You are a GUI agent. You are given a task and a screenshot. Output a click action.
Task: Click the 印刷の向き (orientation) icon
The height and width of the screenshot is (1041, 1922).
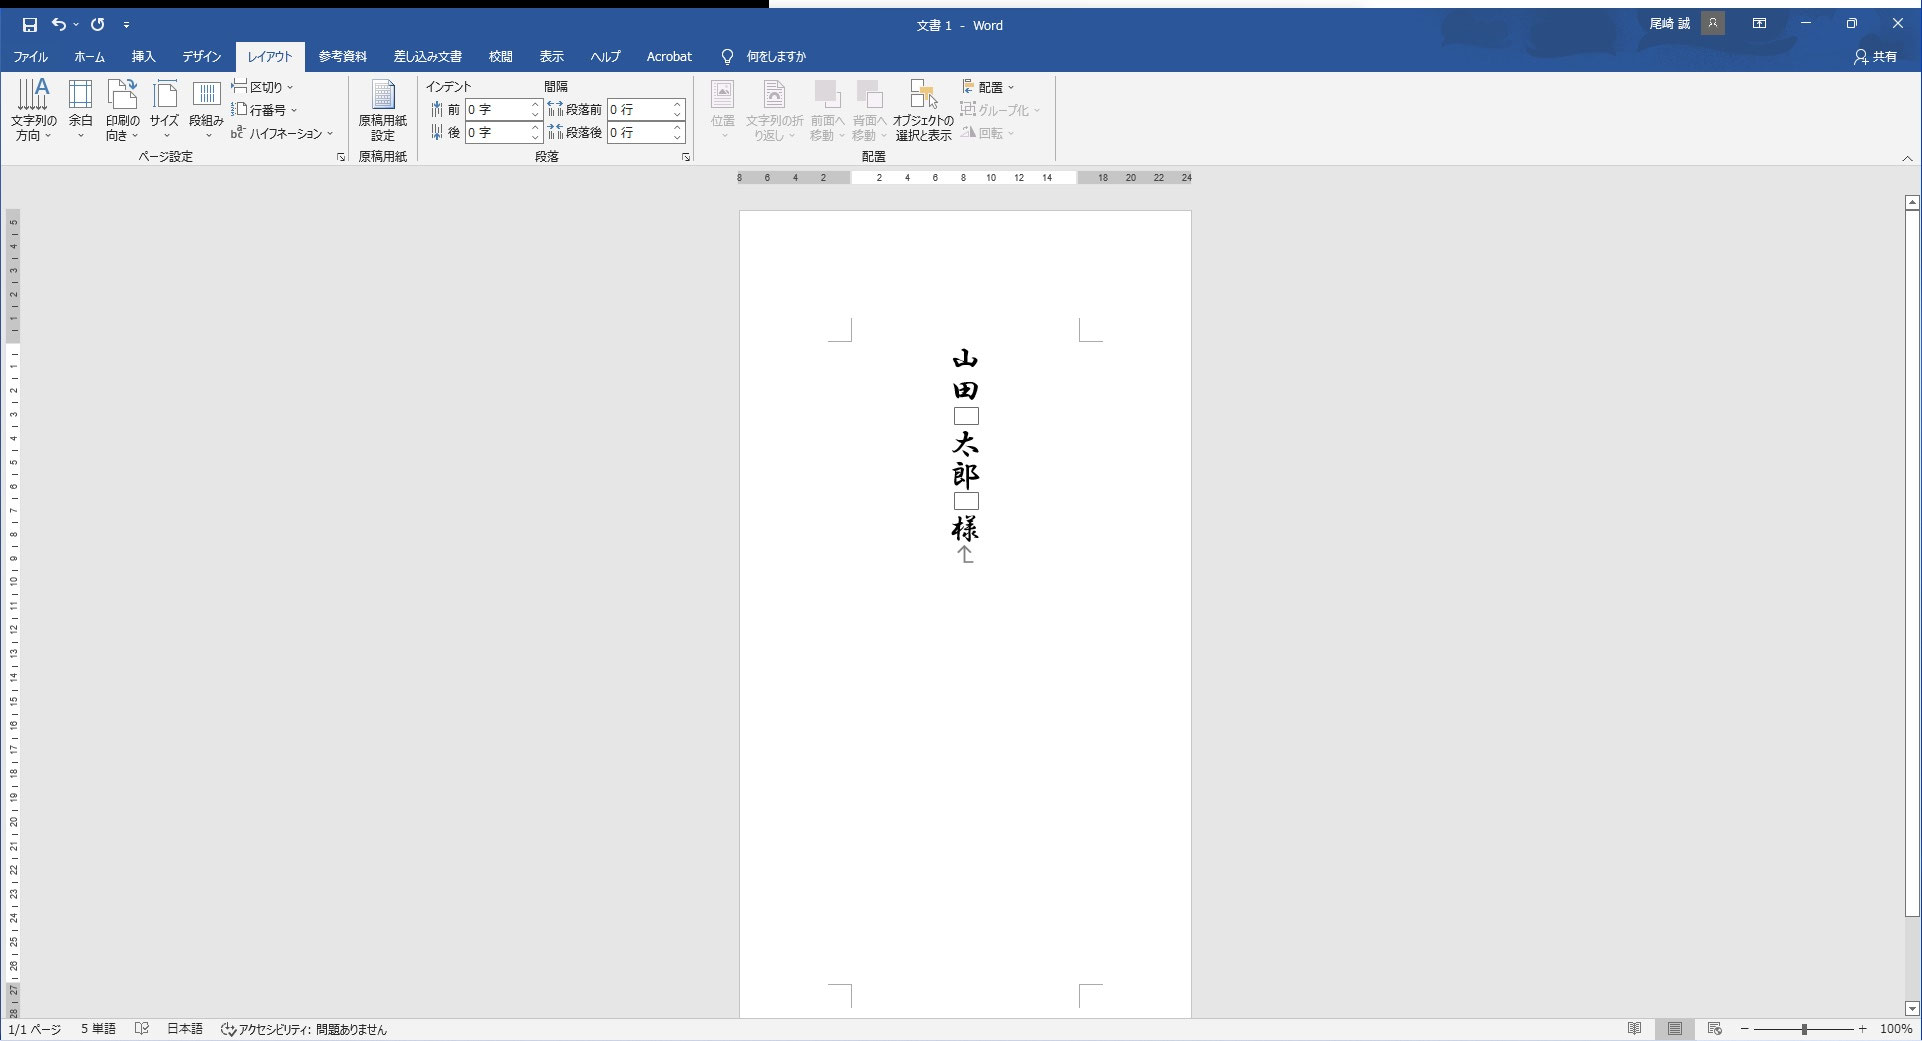coord(122,108)
